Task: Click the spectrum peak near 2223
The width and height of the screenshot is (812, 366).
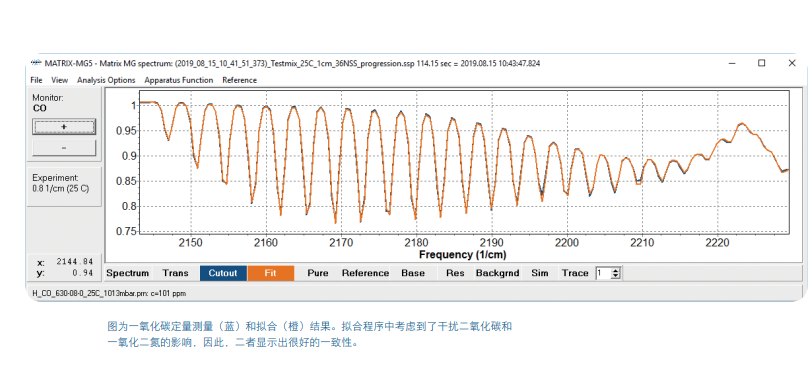Action: pyautogui.click(x=742, y=124)
